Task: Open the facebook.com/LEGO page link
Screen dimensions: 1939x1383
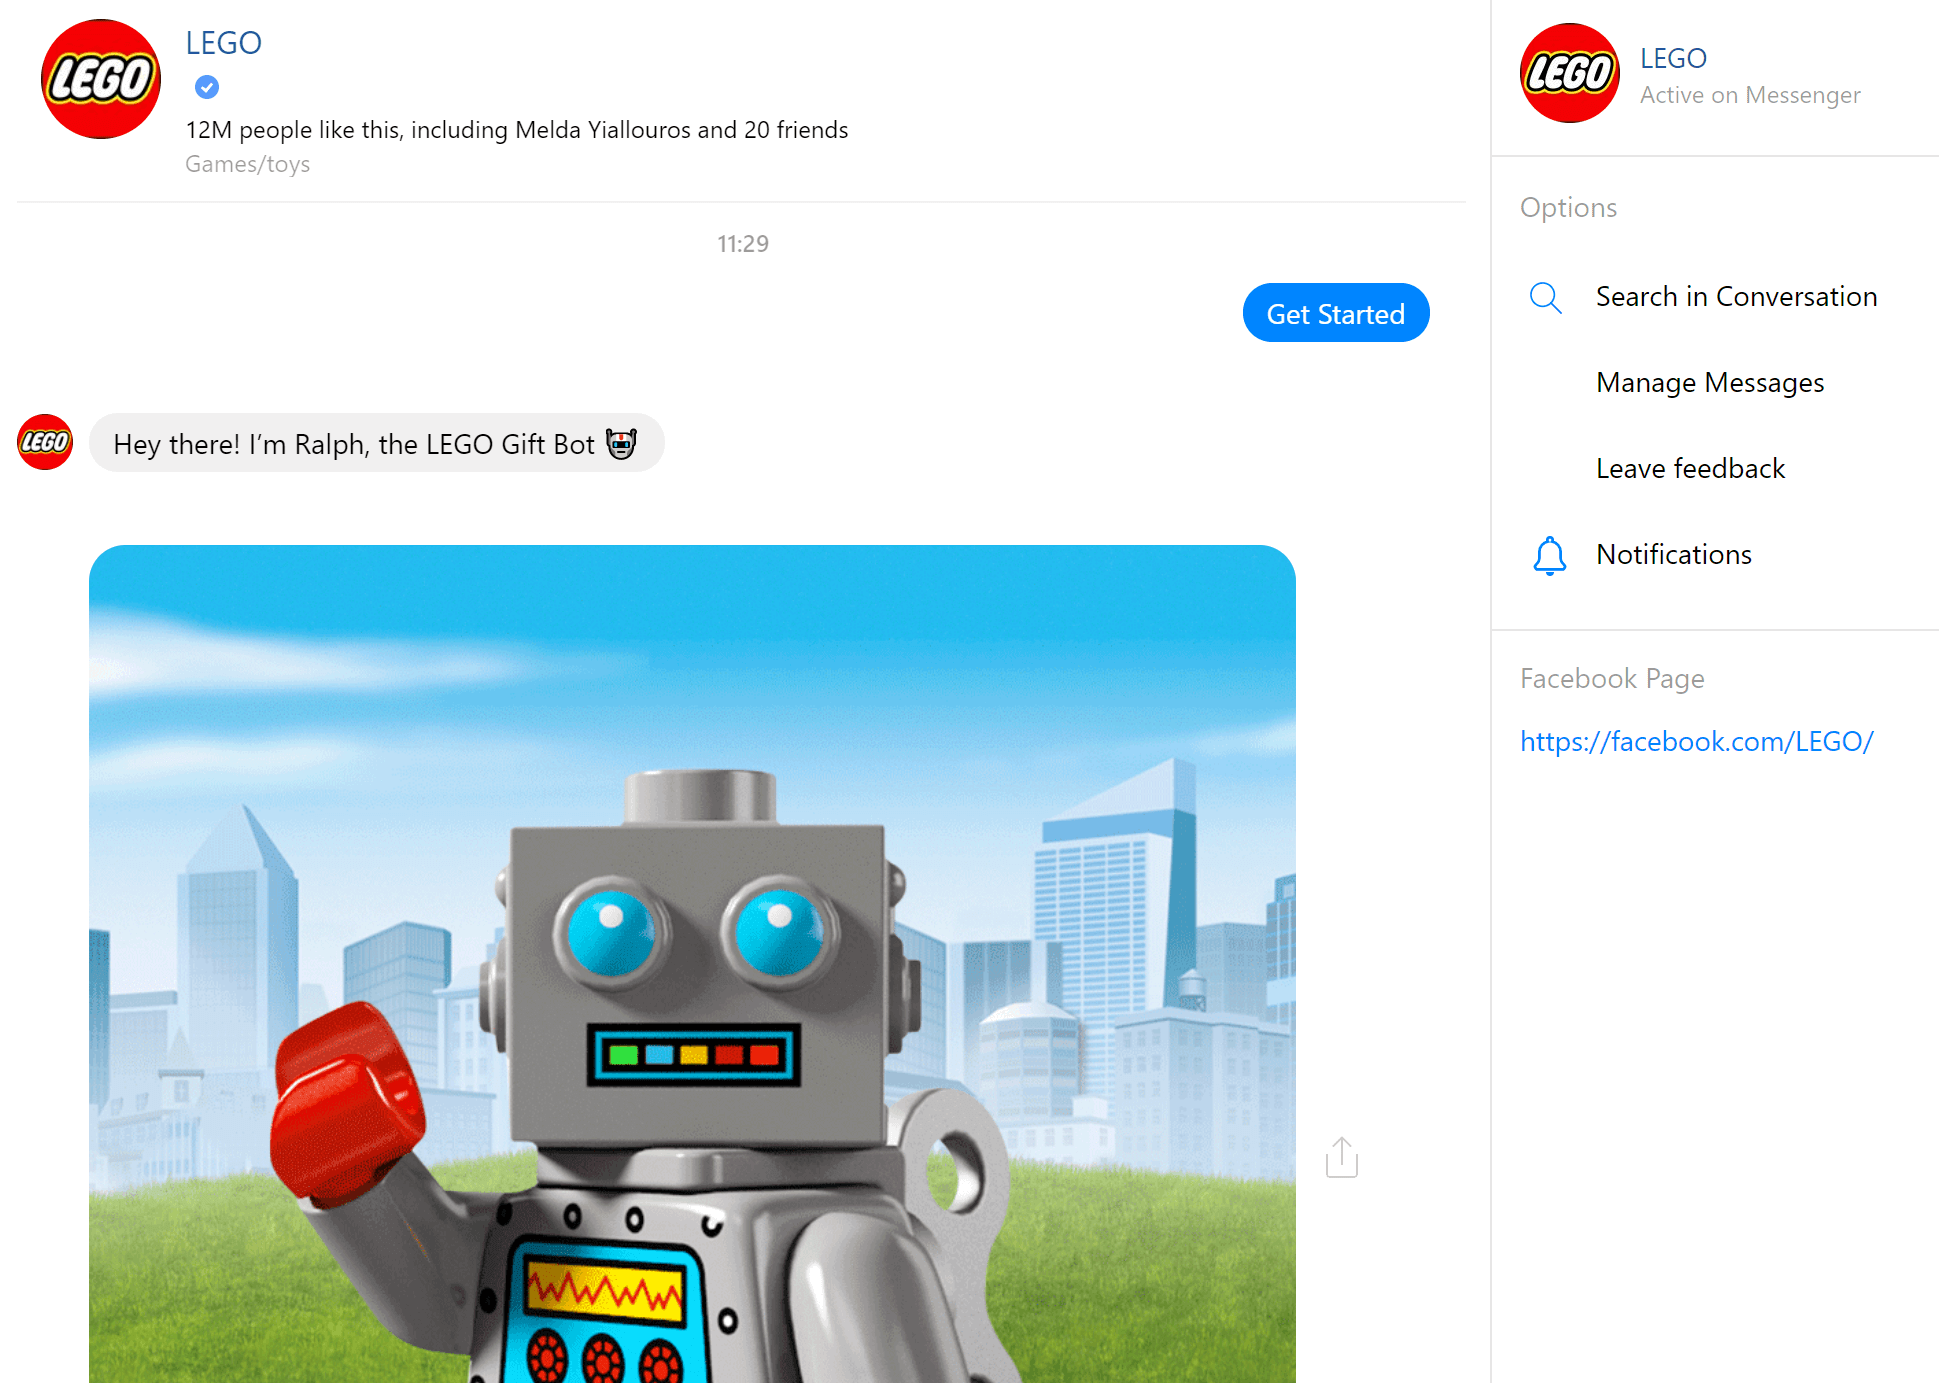Action: point(1696,741)
